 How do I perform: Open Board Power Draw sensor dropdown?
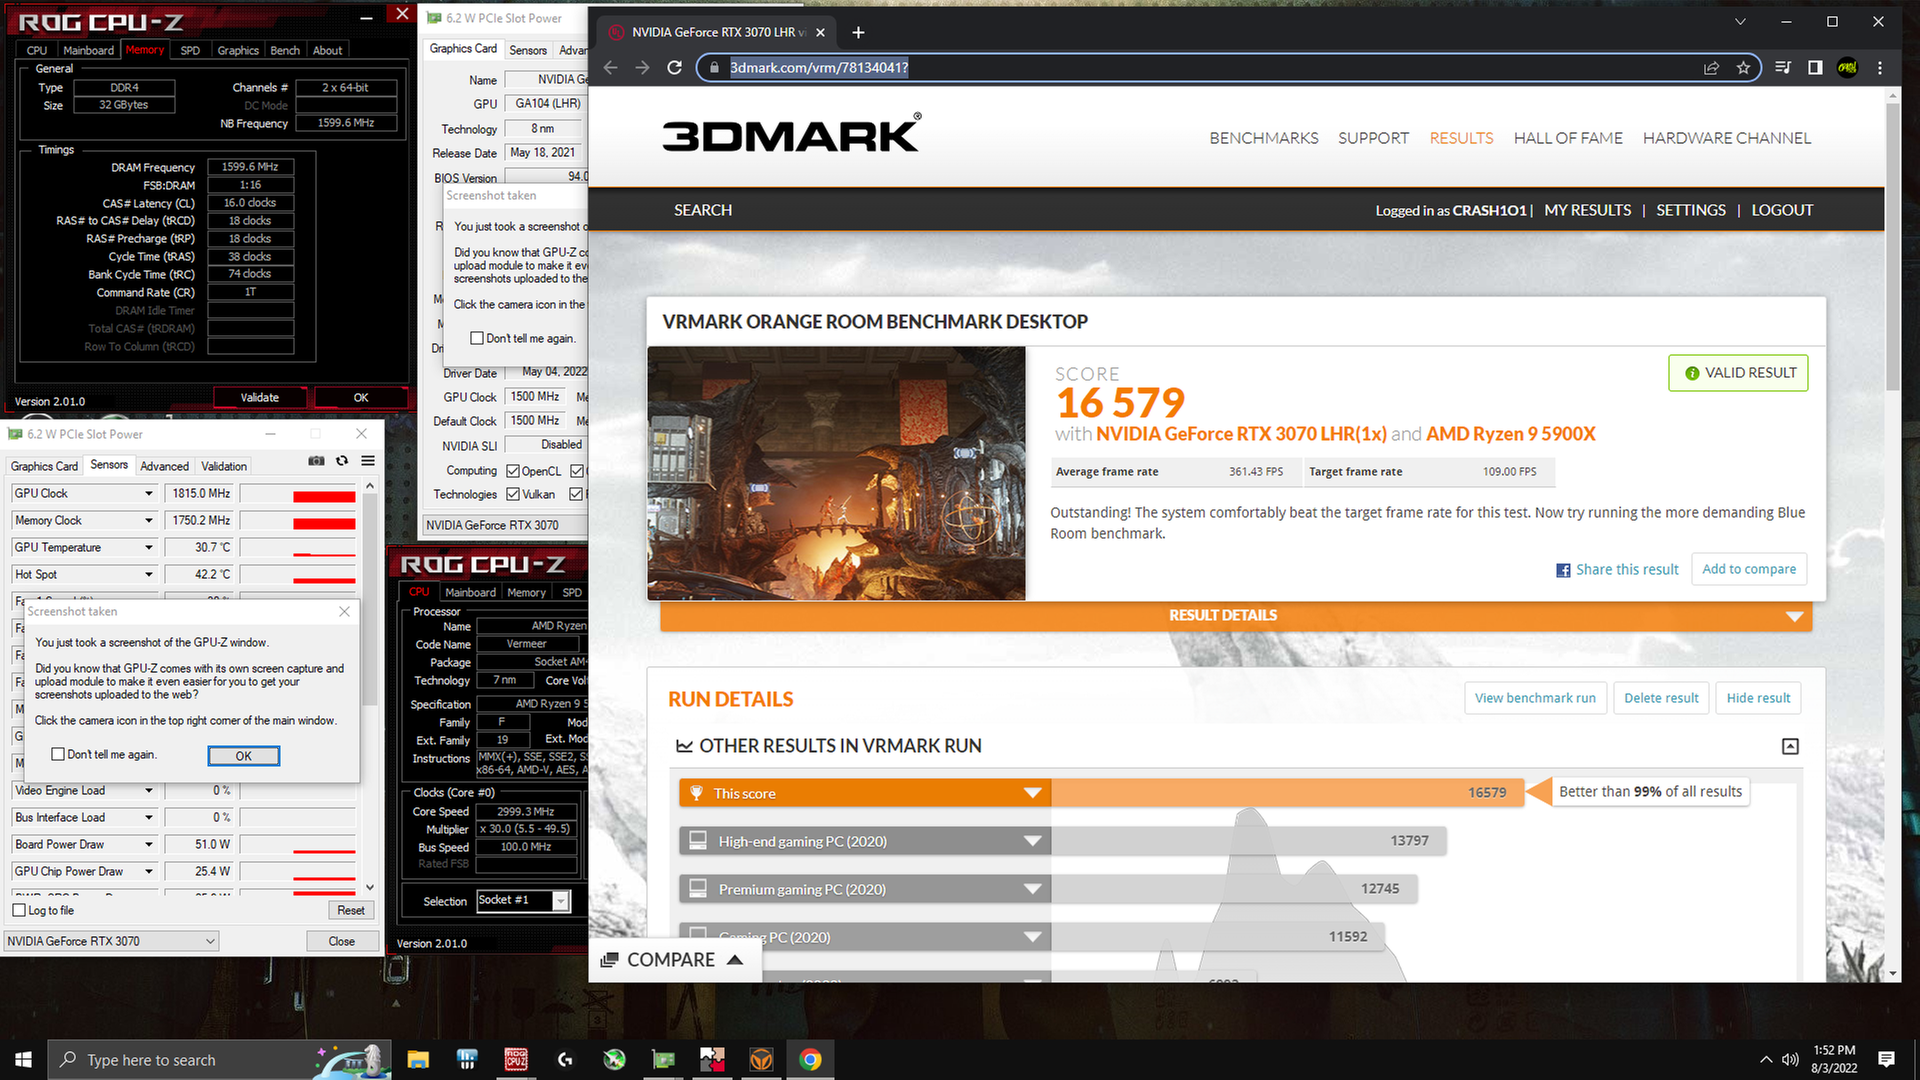(149, 844)
